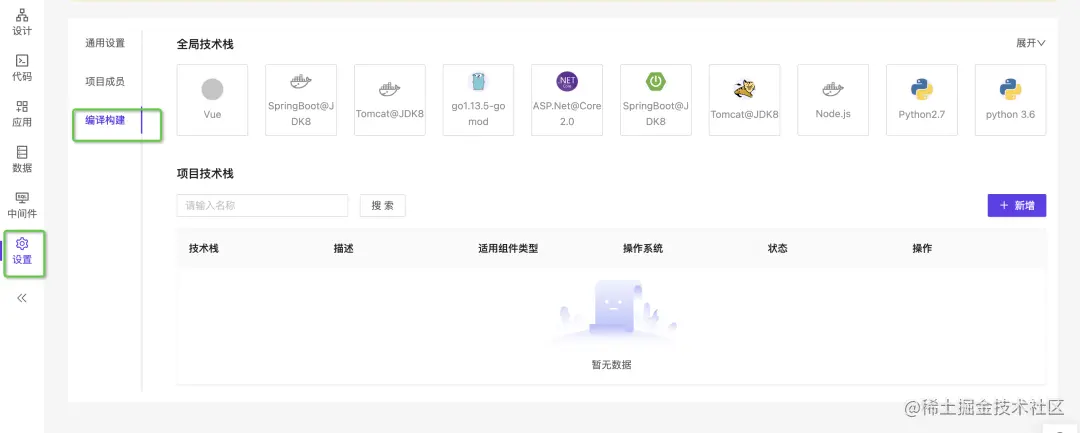
Task: Select the go1.13.5-gomod card
Action: point(478,100)
